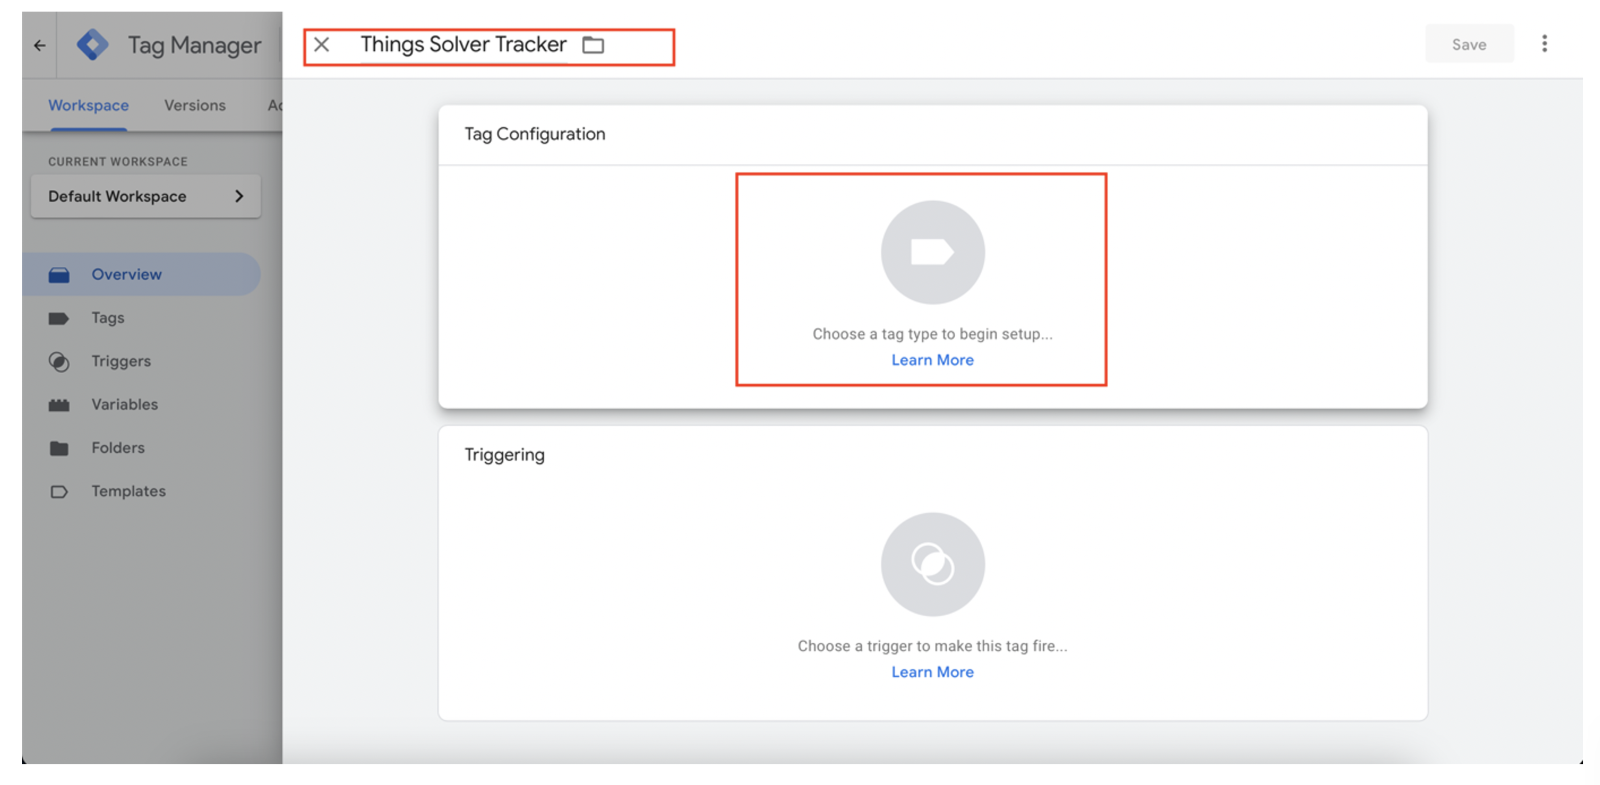
Task: Click the gray trigger chooser icon
Action: (933, 564)
